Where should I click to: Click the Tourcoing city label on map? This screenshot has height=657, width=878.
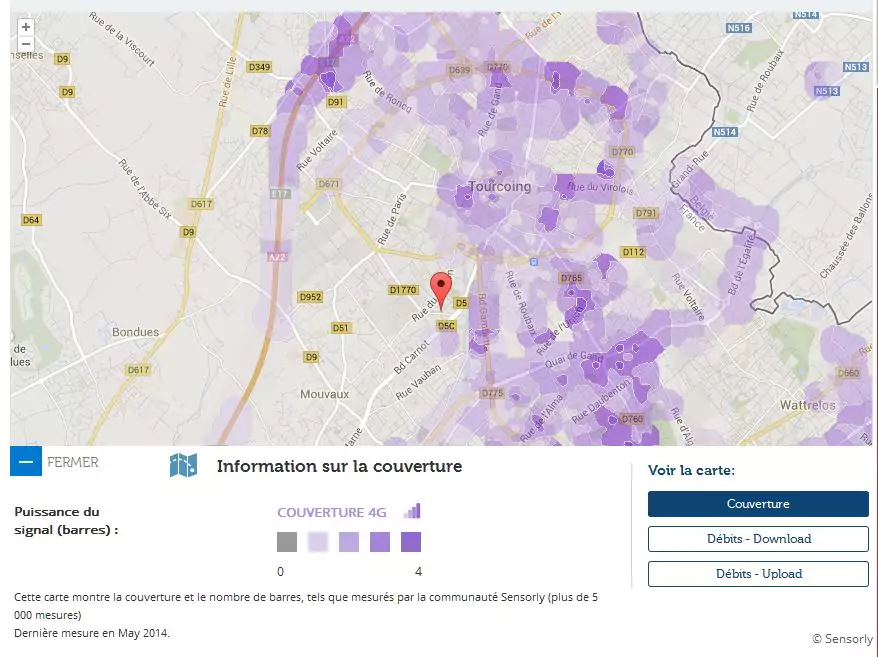click(499, 187)
